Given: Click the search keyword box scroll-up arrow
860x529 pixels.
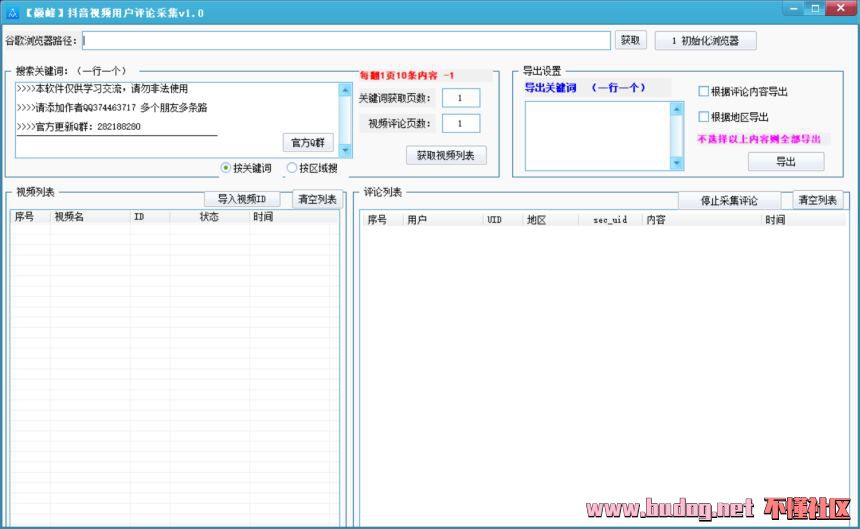Looking at the screenshot, I should (x=345, y=89).
